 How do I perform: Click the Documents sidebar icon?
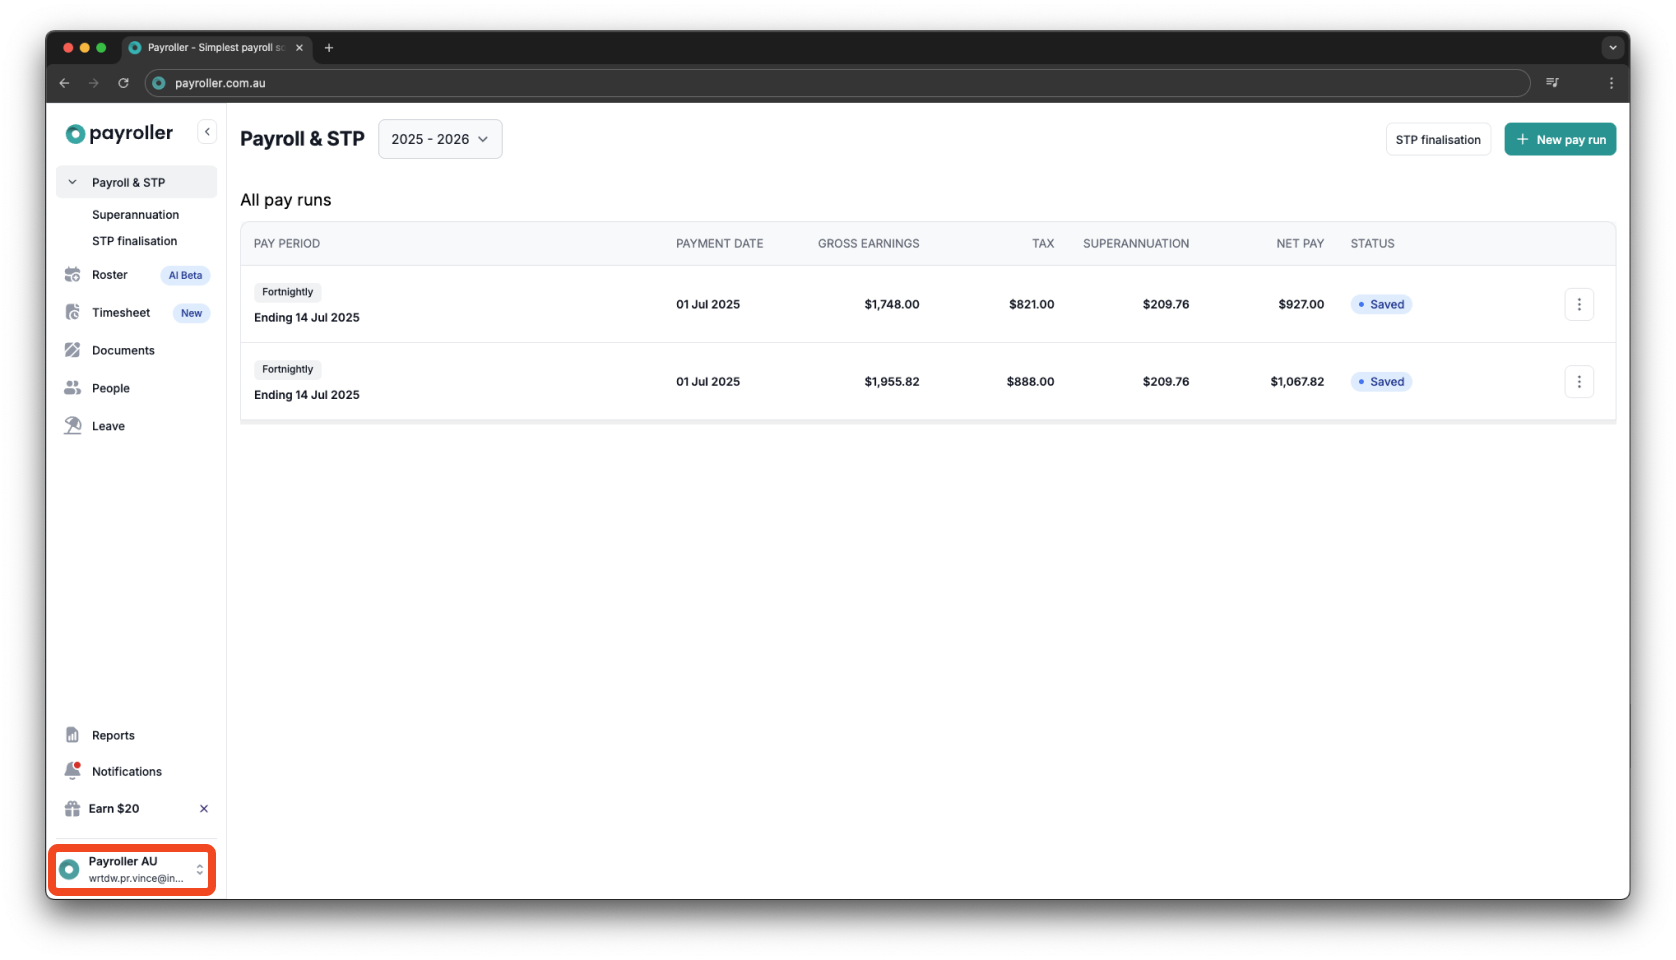tap(72, 350)
